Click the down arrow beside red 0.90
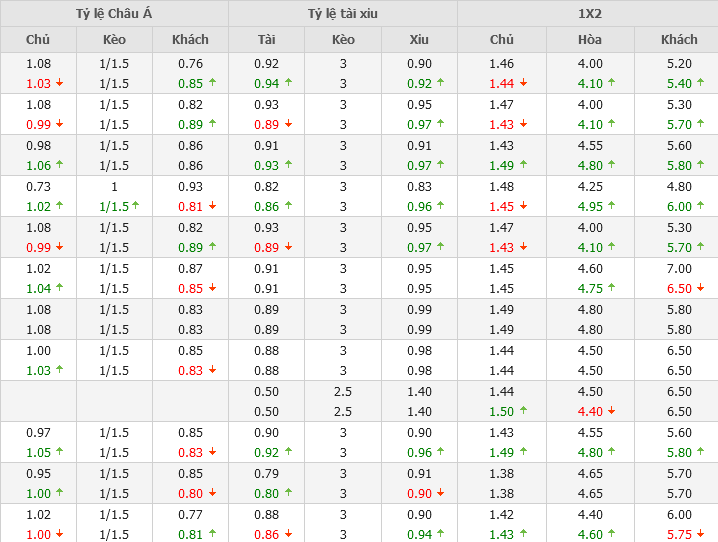 pos(441,493)
